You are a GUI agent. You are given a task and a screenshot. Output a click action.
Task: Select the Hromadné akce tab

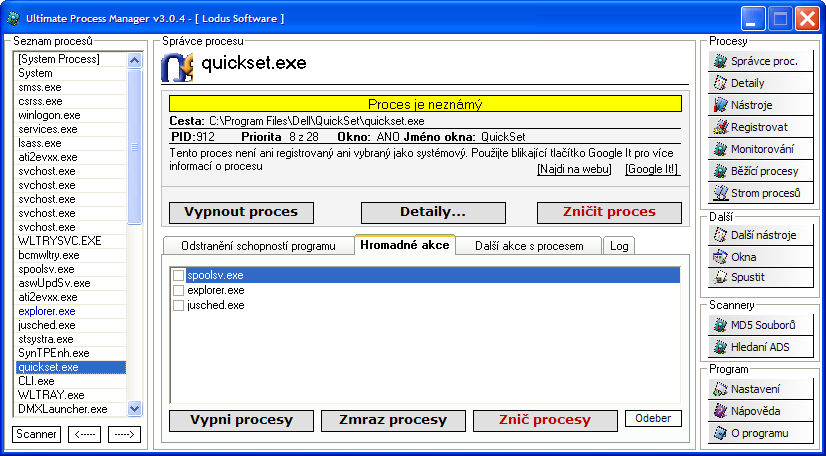pos(405,245)
